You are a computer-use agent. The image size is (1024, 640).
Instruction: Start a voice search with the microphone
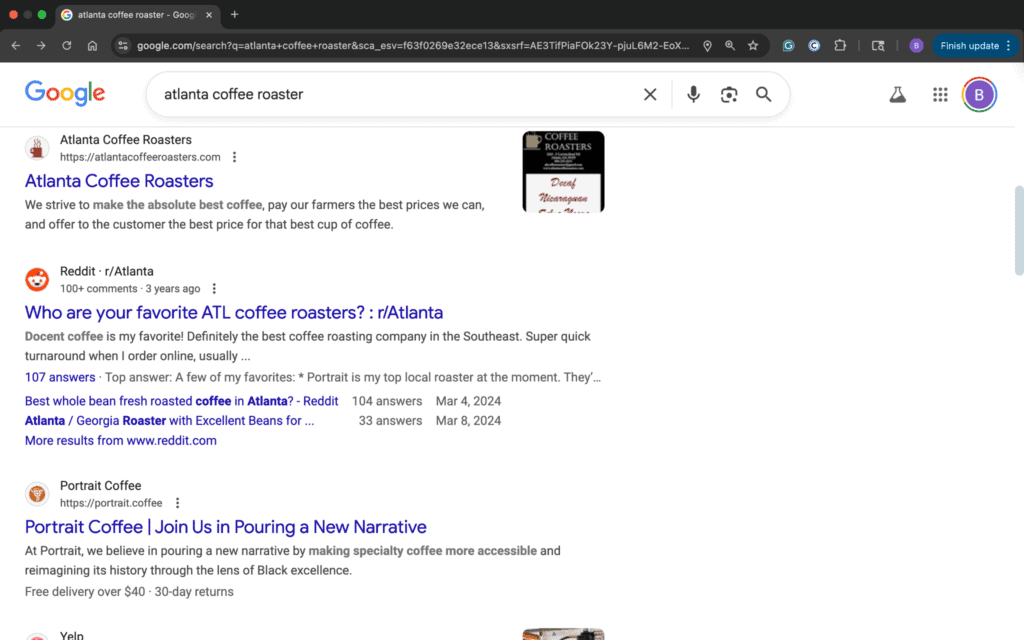coord(693,94)
